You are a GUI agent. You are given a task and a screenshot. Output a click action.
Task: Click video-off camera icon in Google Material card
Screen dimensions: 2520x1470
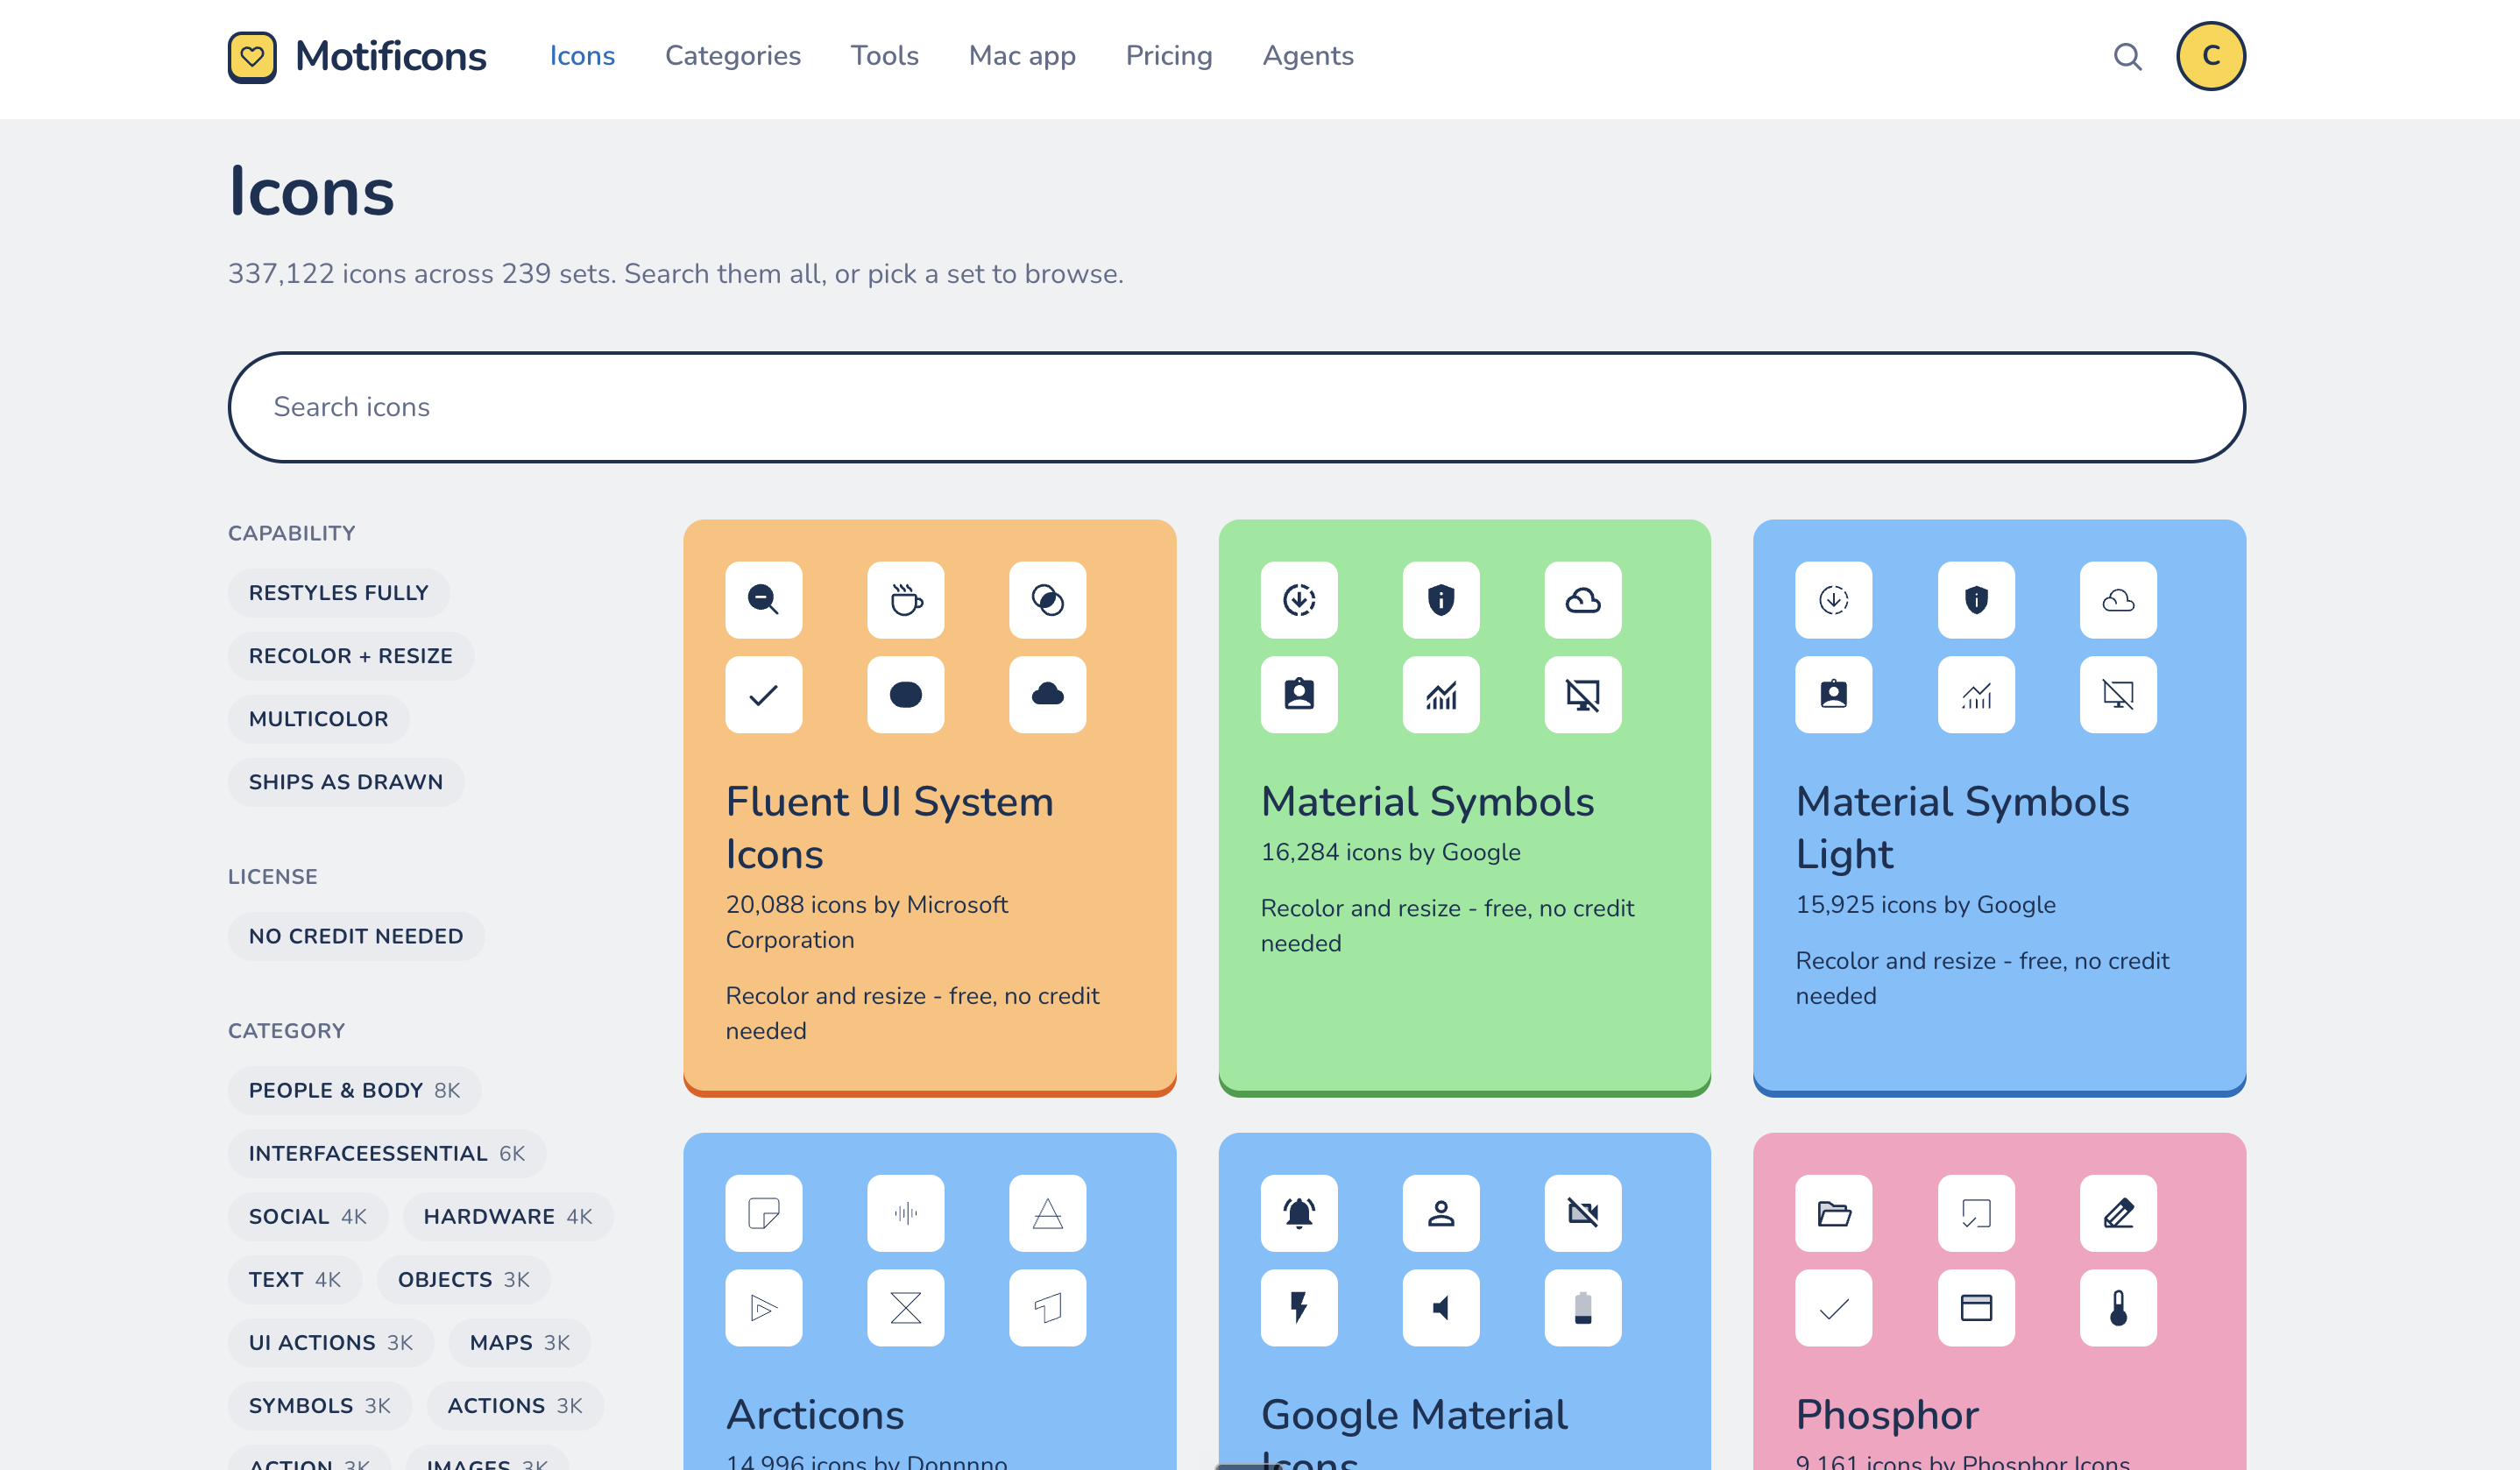pos(1583,1213)
